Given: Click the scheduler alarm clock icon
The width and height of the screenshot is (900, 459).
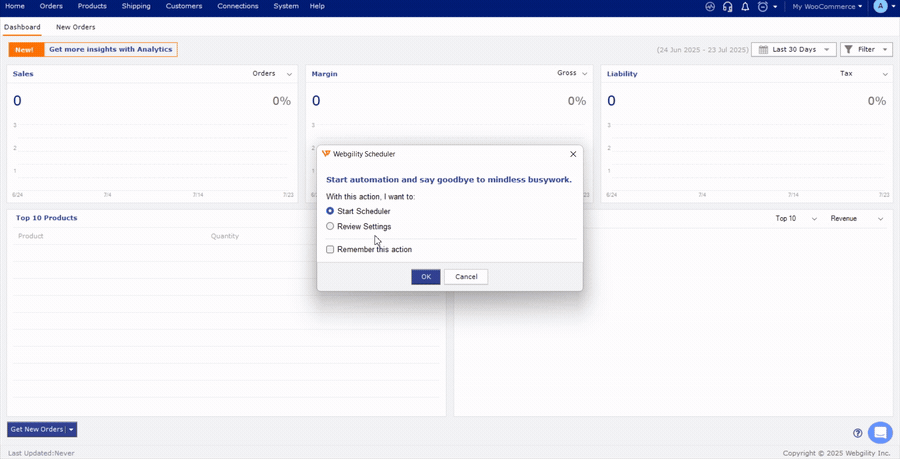Looking at the screenshot, I should pyautogui.click(x=763, y=7).
